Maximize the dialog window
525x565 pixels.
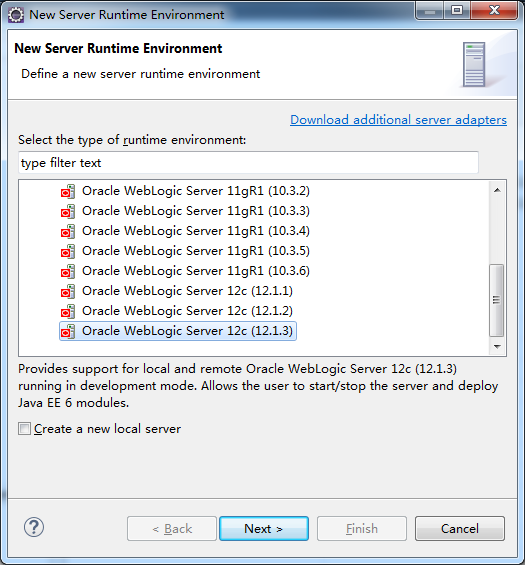pos(457,10)
